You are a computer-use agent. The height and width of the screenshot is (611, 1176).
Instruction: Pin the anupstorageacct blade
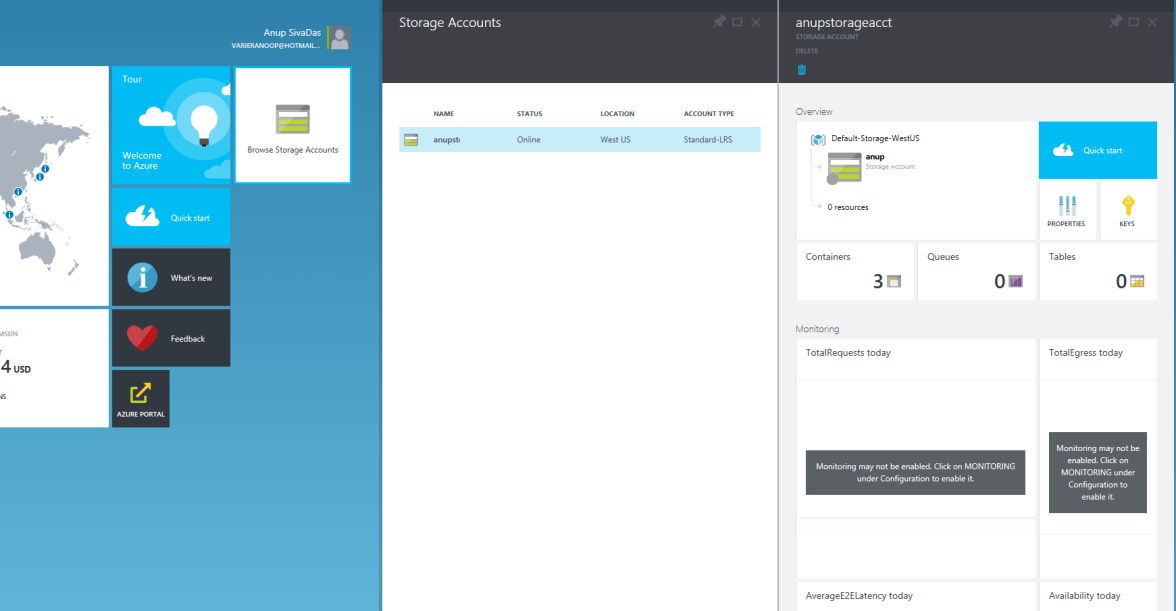point(1114,22)
